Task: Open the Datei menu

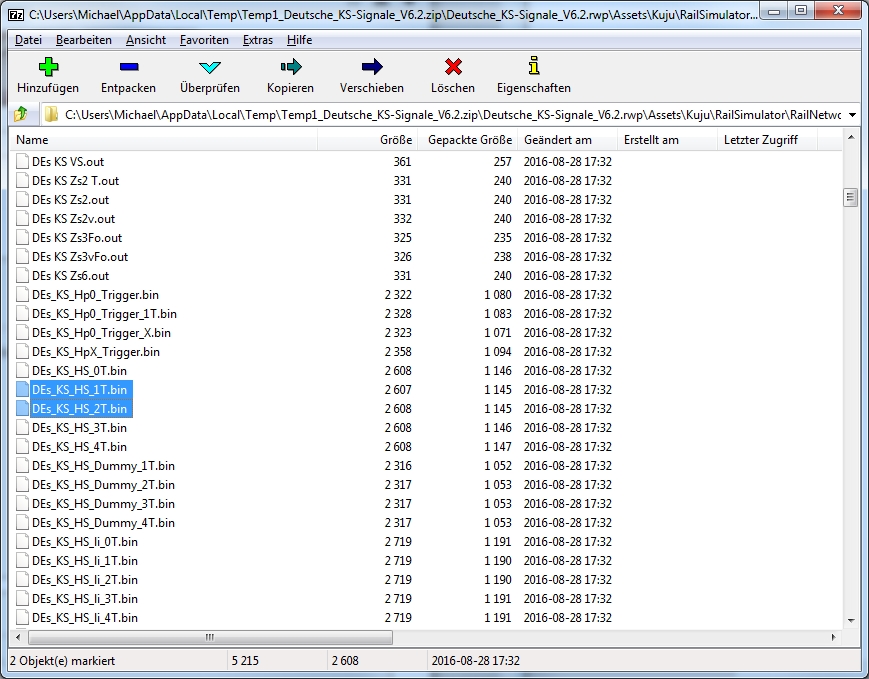Action: click(28, 40)
